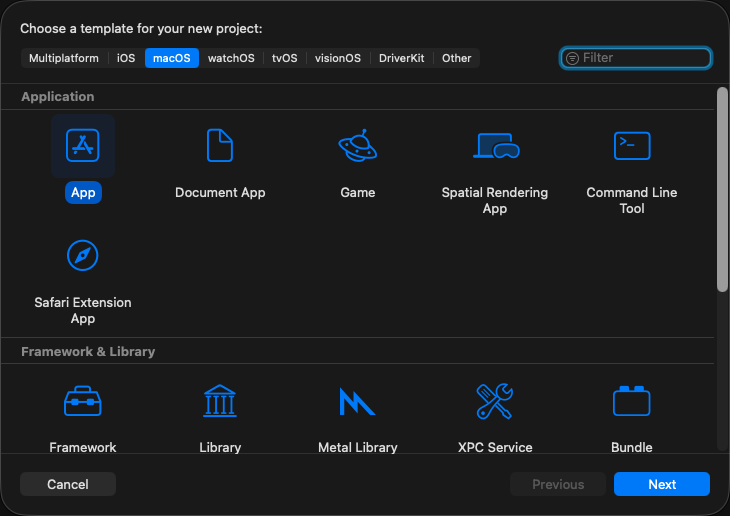Select the Spatial Rendering App icon
Image resolution: width=730 pixels, height=516 pixels.
[x=495, y=146]
